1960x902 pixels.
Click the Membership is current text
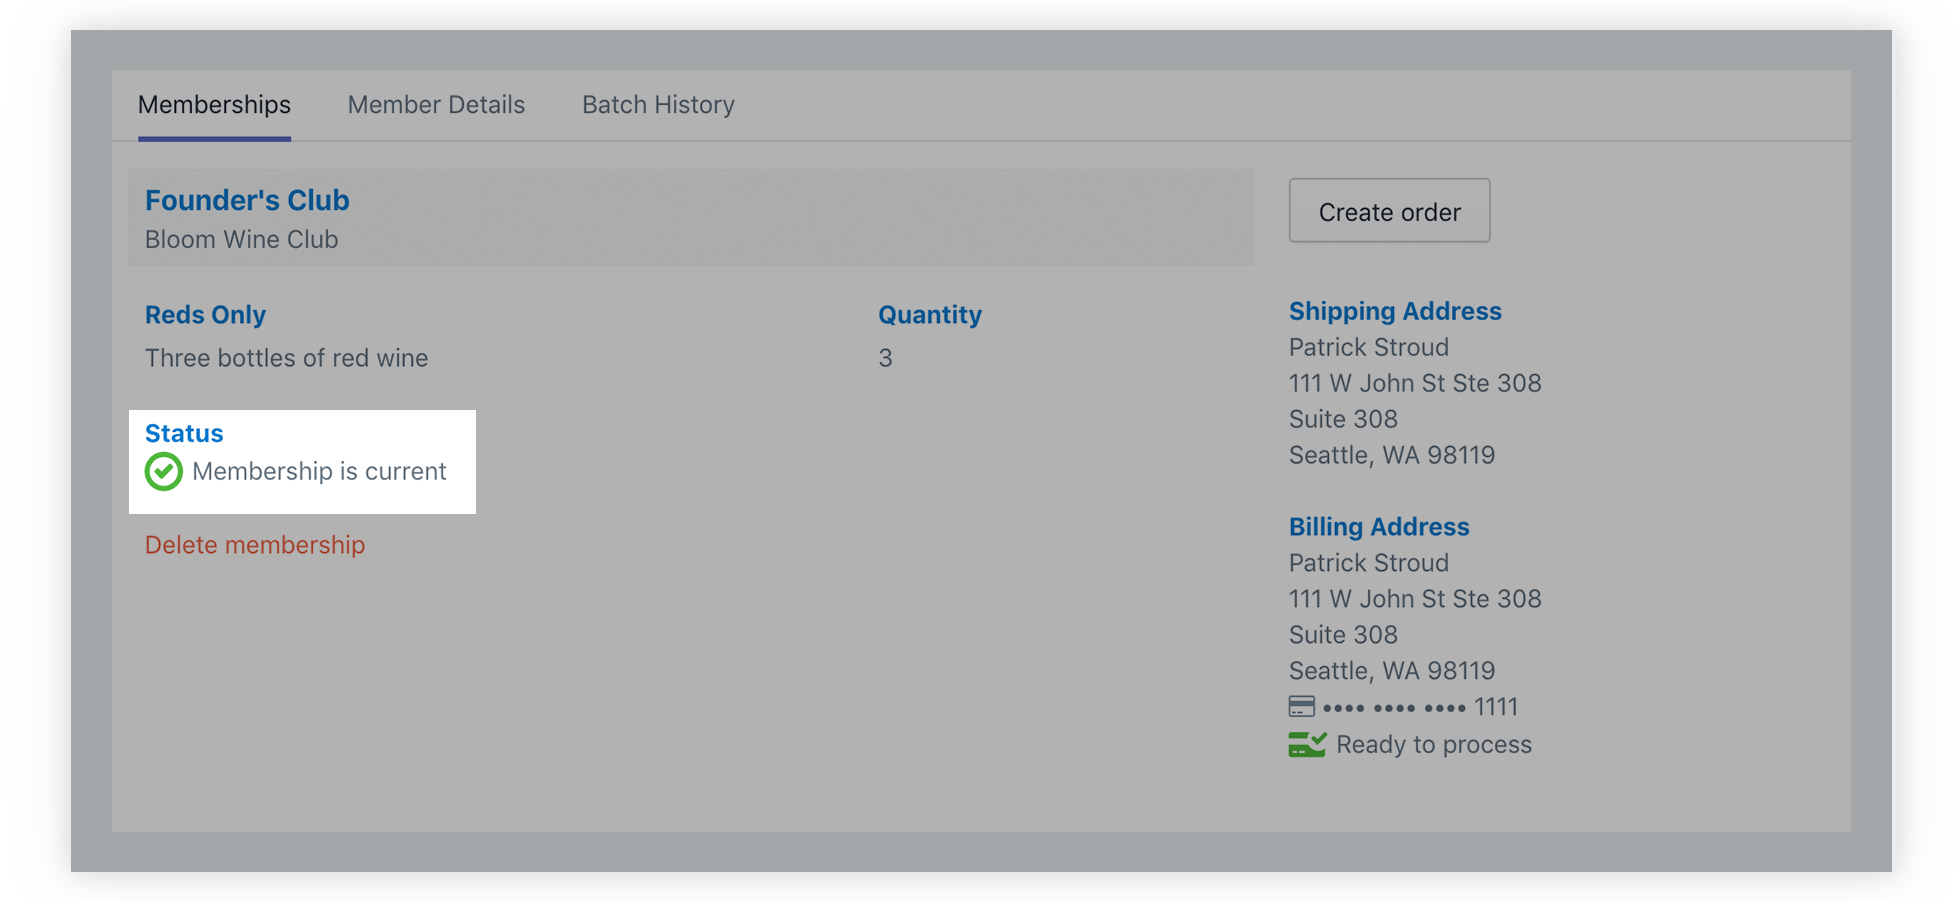tap(319, 471)
